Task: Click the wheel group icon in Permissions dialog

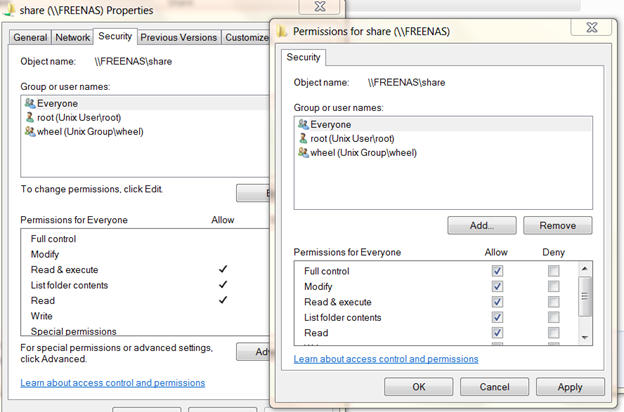Action: [303, 153]
